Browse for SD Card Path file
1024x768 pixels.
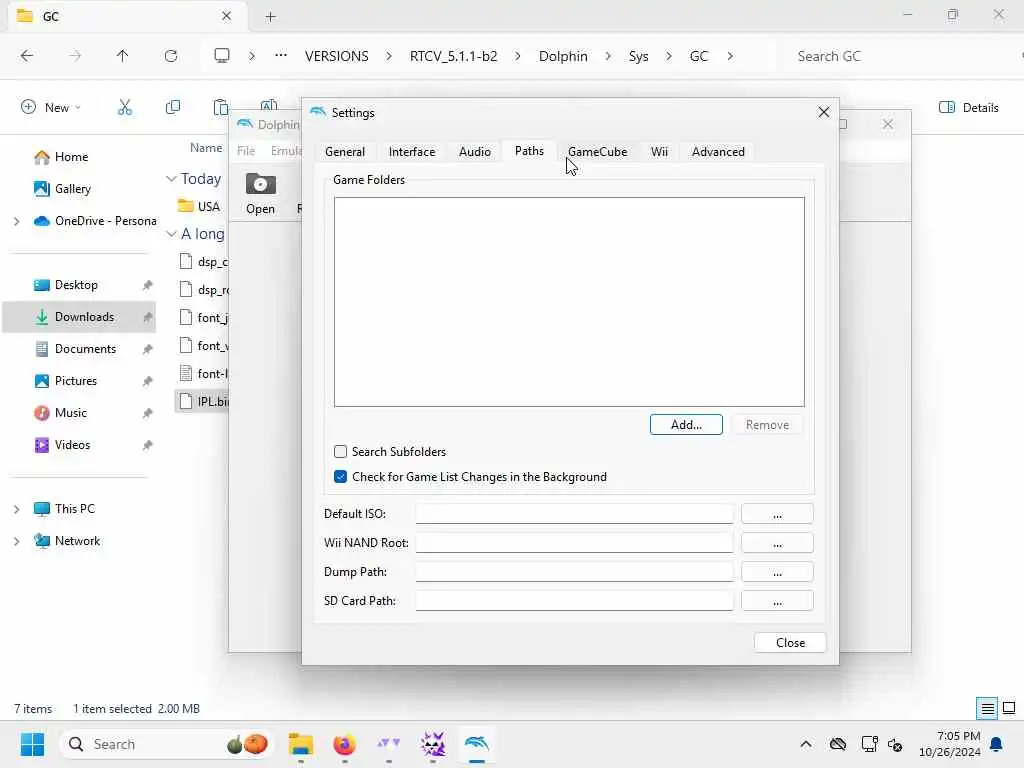[x=777, y=600]
